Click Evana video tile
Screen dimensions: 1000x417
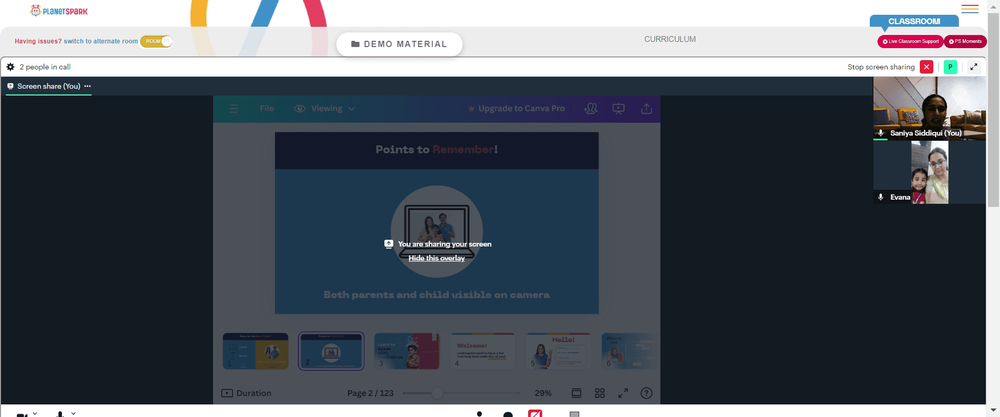(x=929, y=172)
